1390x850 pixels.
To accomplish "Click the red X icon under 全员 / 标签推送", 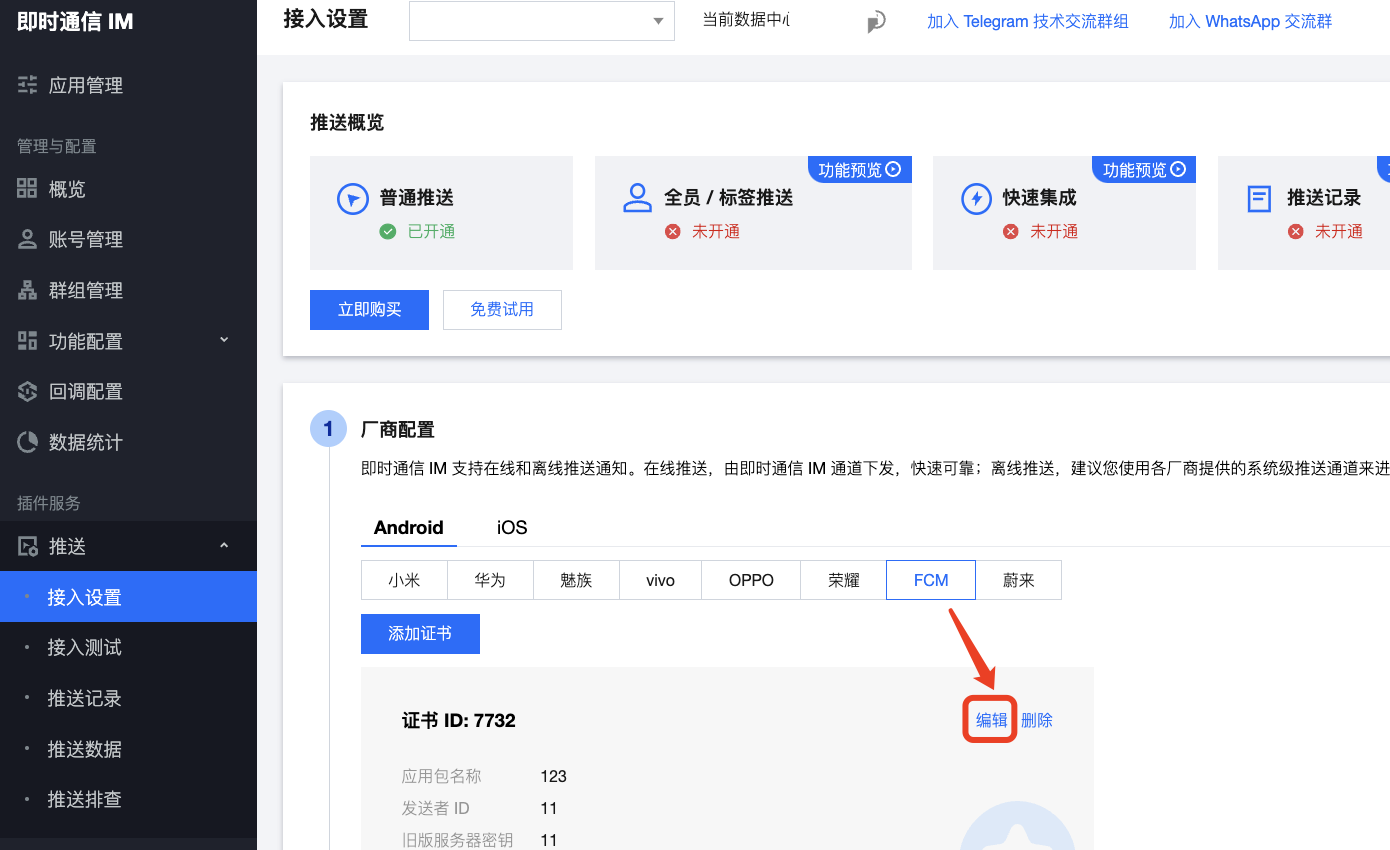I will coord(673,231).
